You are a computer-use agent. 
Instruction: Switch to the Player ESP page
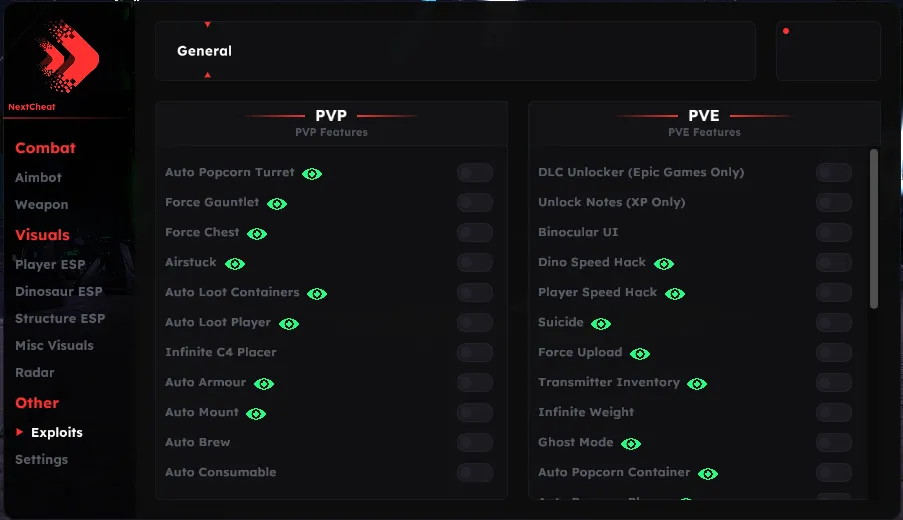[50, 264]
